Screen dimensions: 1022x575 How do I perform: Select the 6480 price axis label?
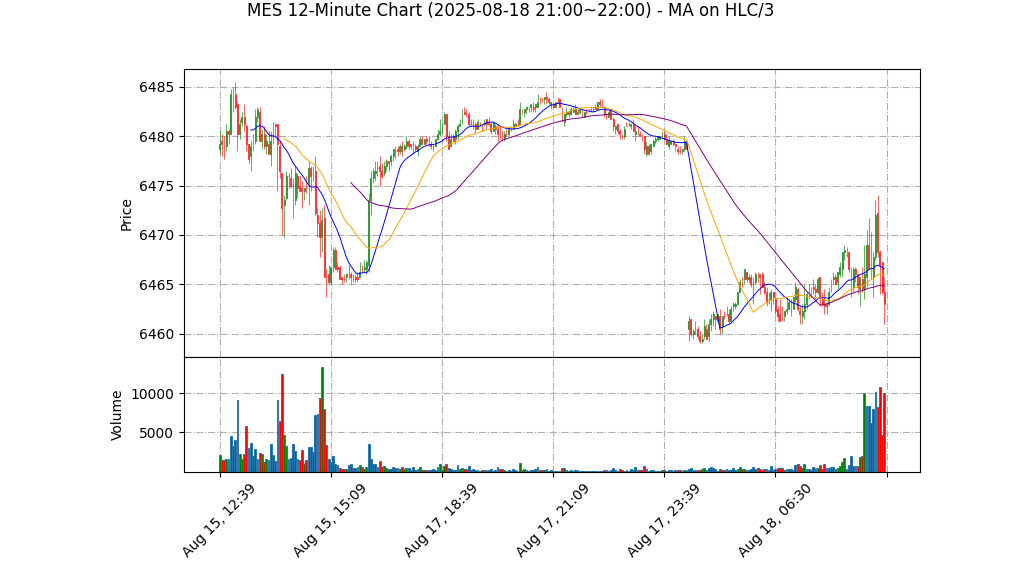(156, 137)
